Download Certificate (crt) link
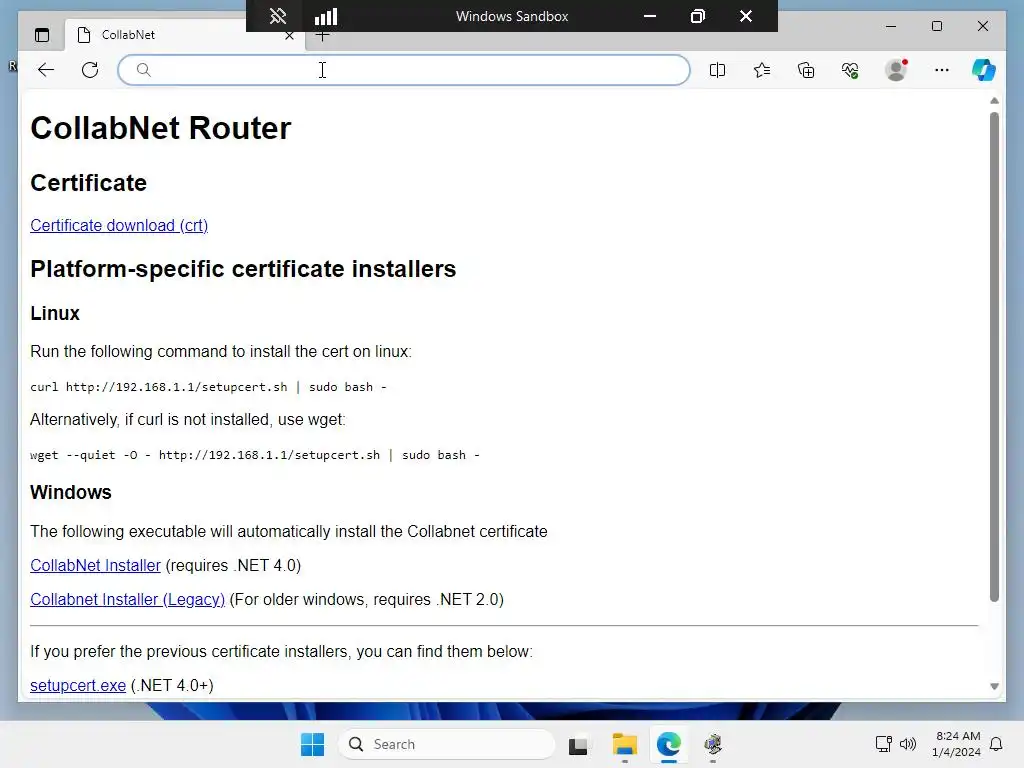This screenshot has height=768, width=1024. (119, 225)
